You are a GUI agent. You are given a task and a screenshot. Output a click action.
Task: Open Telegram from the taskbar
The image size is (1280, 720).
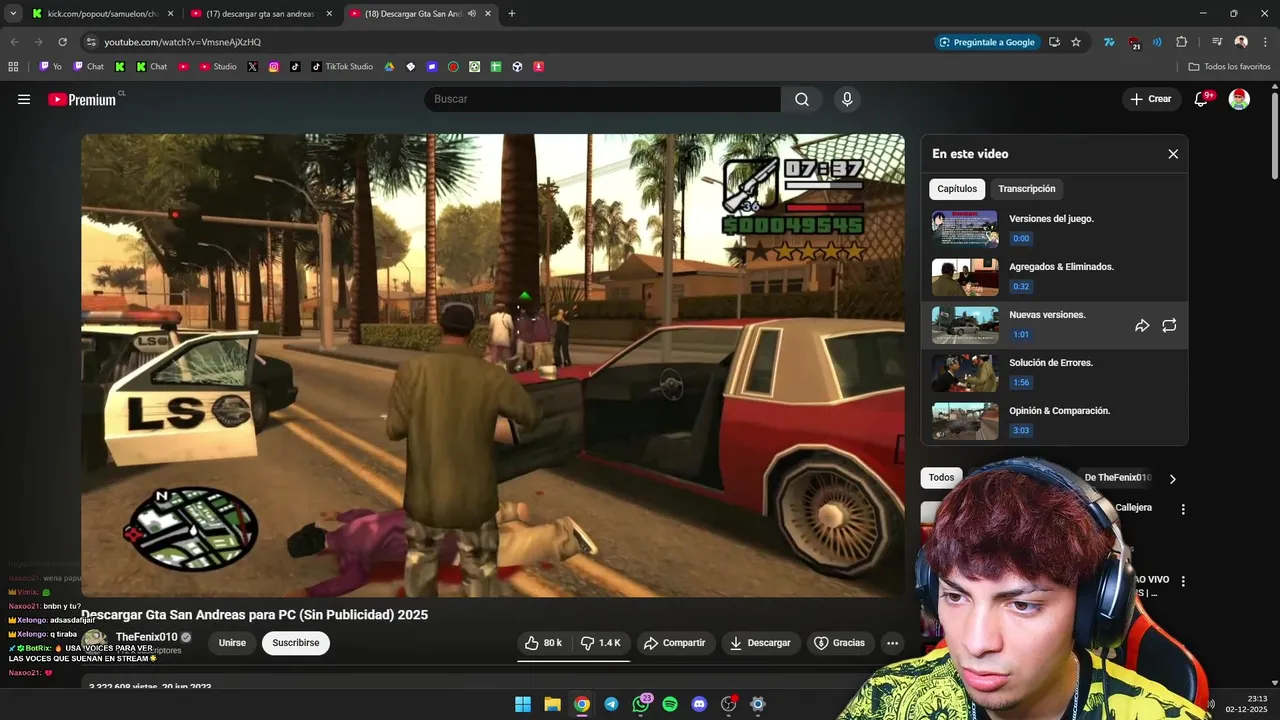point(611,704)
